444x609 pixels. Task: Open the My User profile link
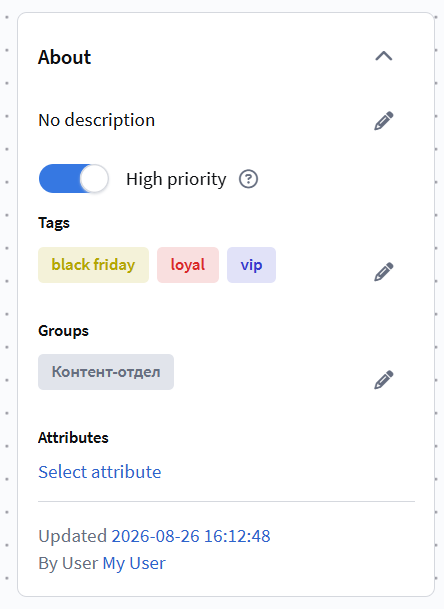134,563
